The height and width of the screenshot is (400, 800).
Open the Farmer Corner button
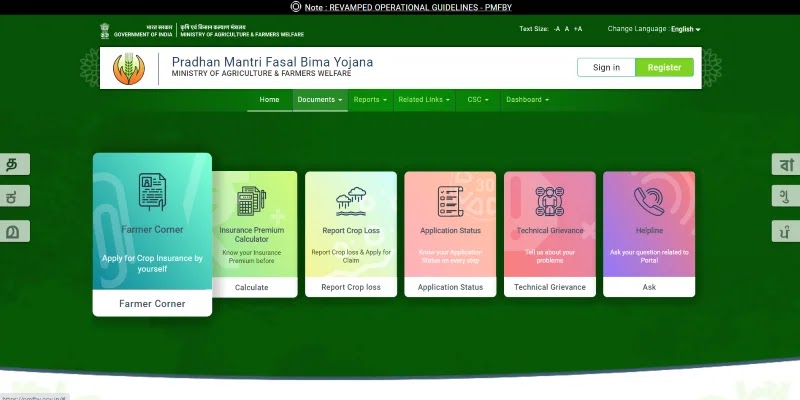click(152, 304)
